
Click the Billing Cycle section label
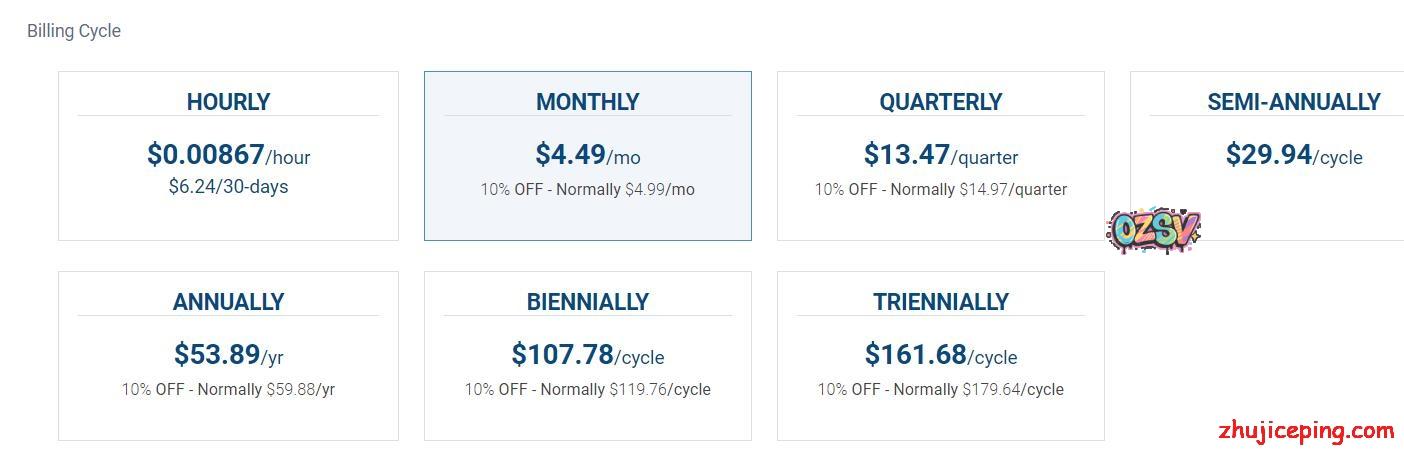click(74, 31)
